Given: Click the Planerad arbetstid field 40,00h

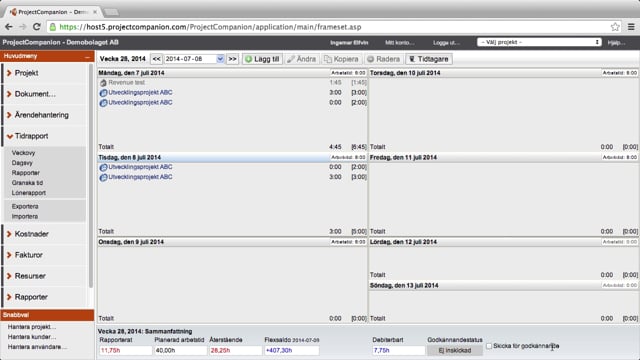Looking at the screenshot, I should pos(180,351).
